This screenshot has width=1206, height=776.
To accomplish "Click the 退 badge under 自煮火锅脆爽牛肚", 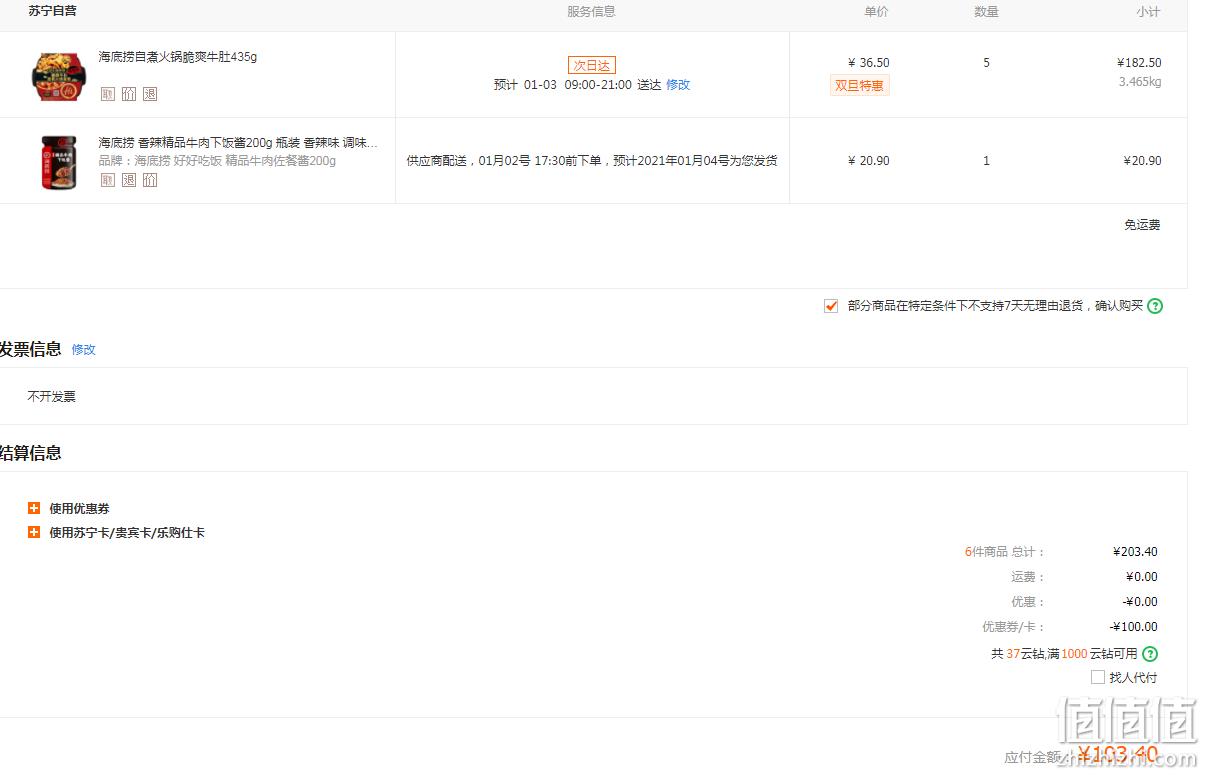I will click(x=150, y=94).
